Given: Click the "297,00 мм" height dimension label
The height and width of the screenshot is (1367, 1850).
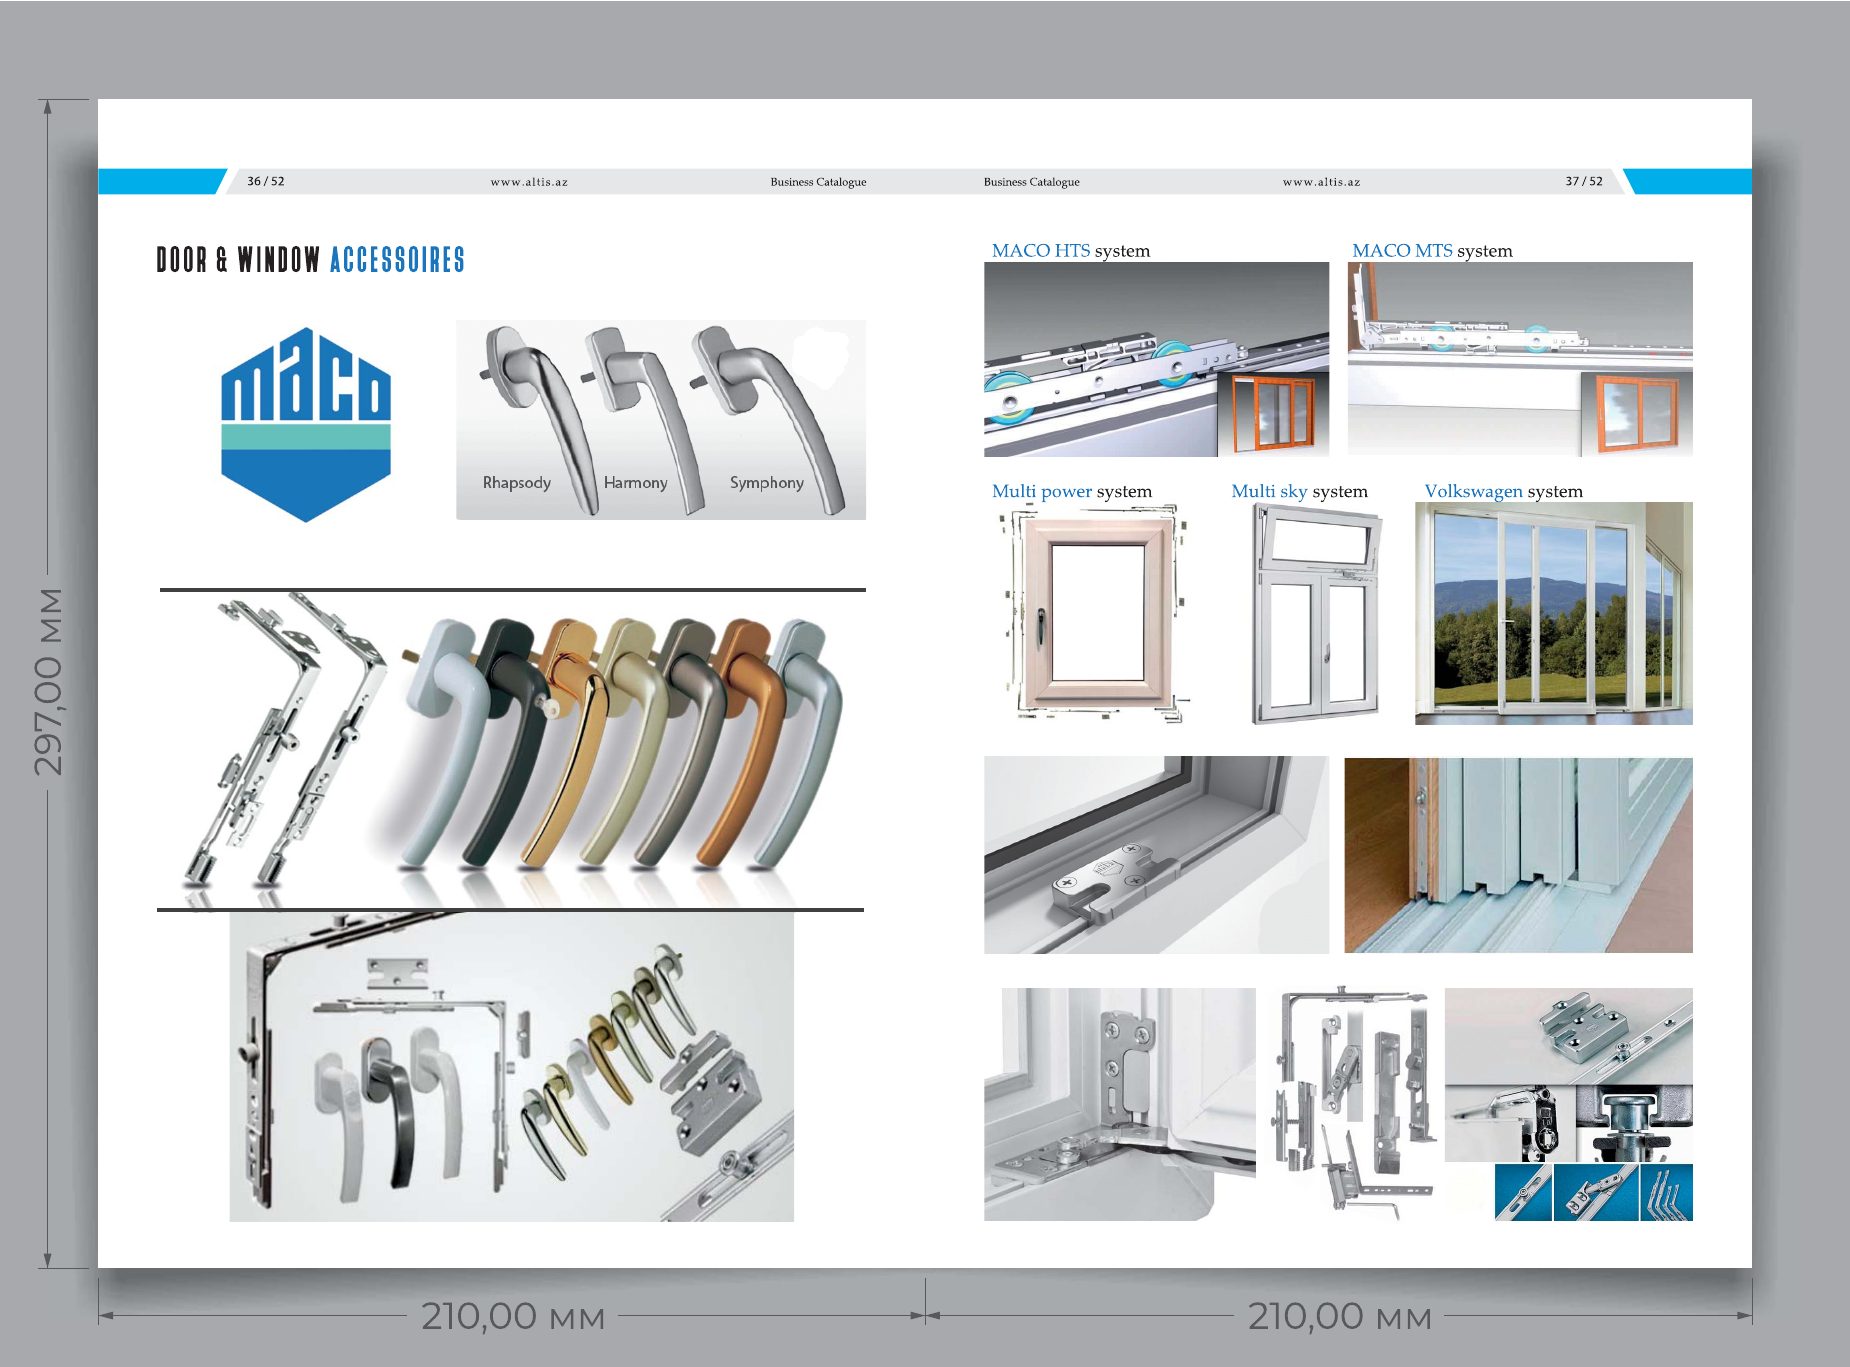Looking at the screenshot, I should pos(48,681).
